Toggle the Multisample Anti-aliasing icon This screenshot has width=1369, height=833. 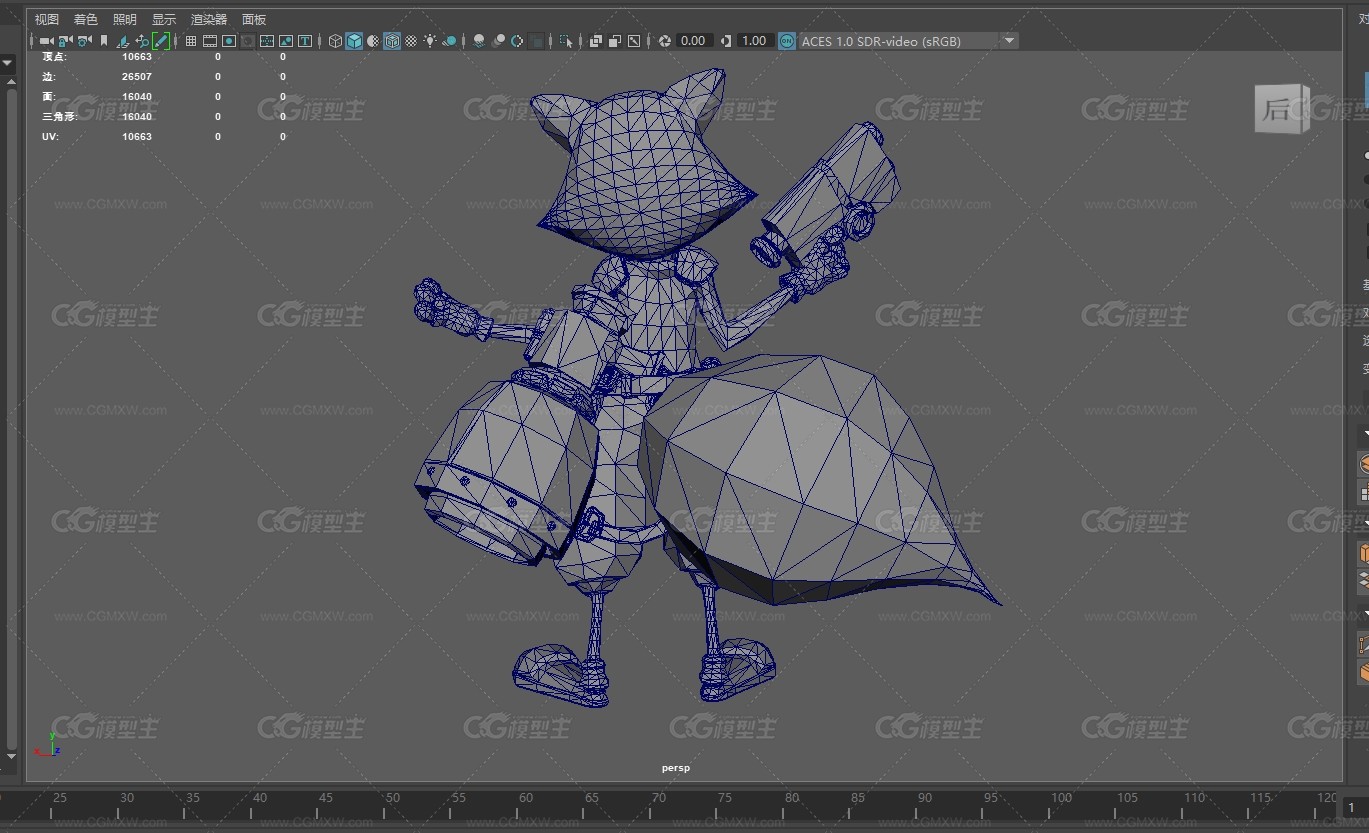click(x=517, y=41)
